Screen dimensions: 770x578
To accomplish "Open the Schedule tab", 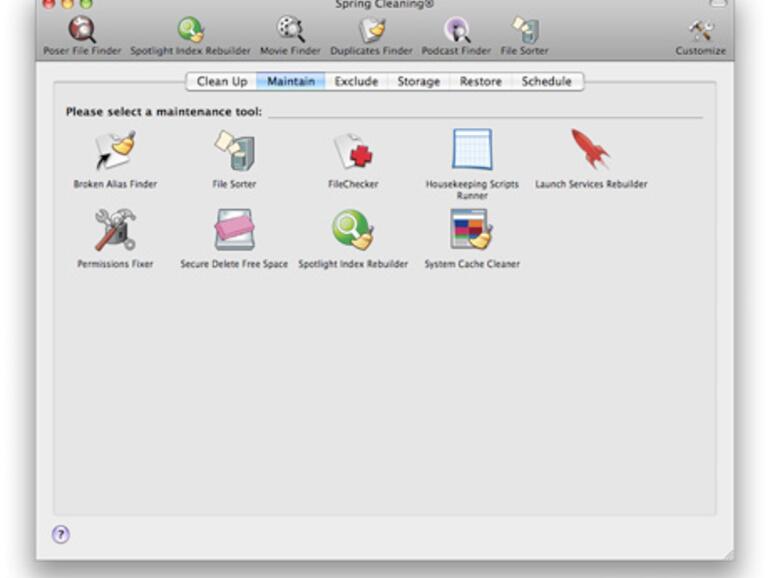I will [547, 82].
